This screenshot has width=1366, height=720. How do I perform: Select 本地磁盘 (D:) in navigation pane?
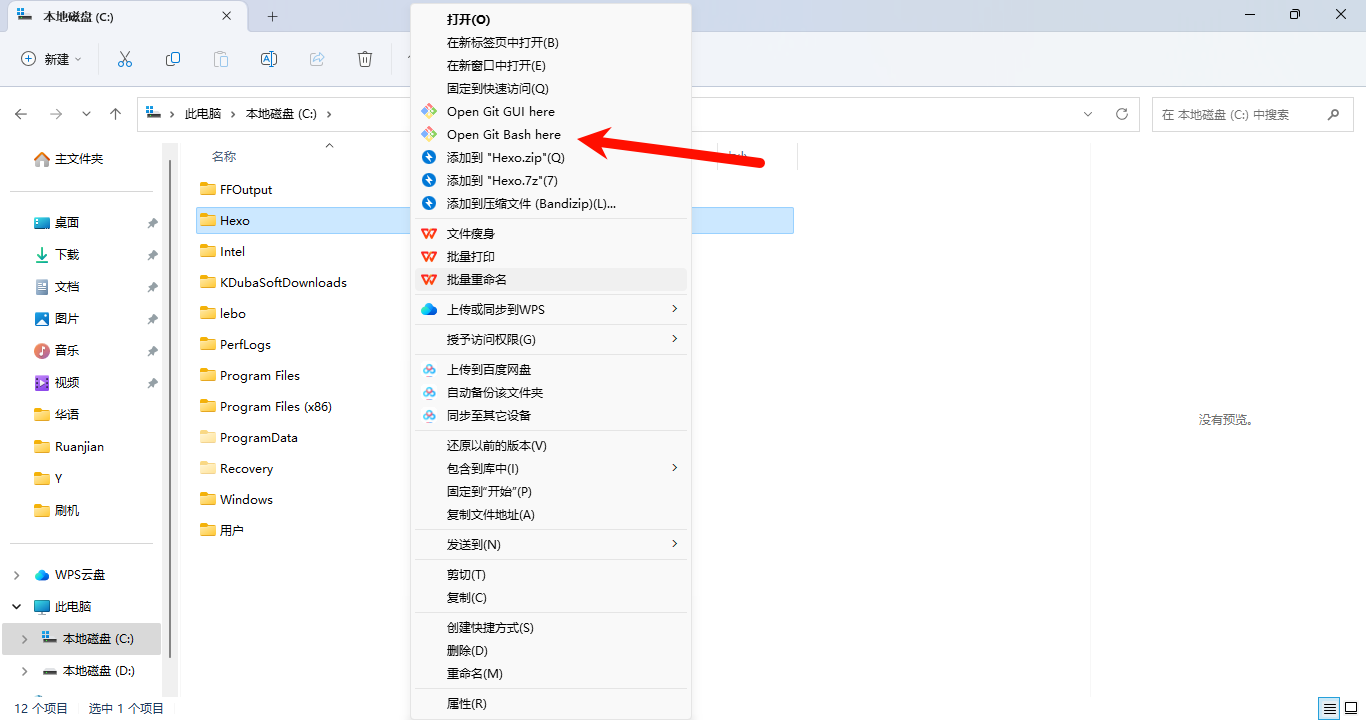(98, 671)
